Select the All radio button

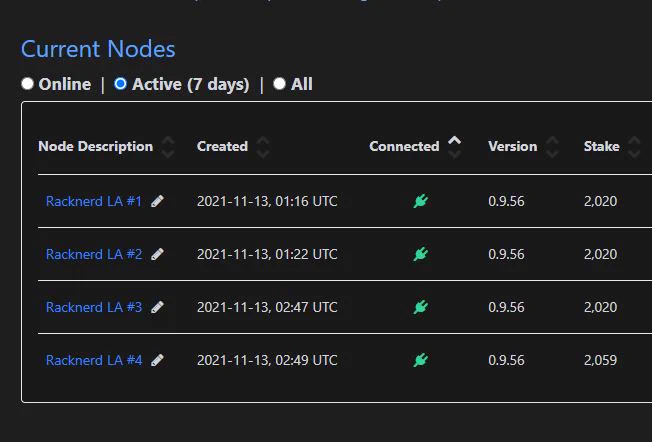coord(279,84)
